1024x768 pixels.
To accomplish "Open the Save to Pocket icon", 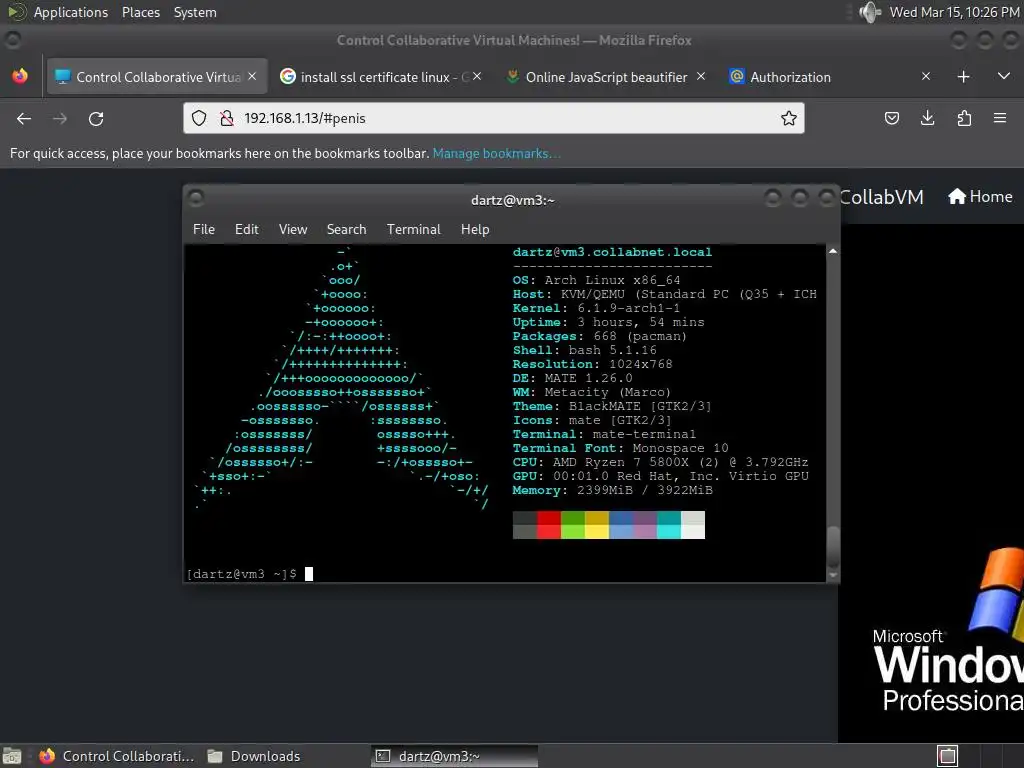I will [891, 118].
